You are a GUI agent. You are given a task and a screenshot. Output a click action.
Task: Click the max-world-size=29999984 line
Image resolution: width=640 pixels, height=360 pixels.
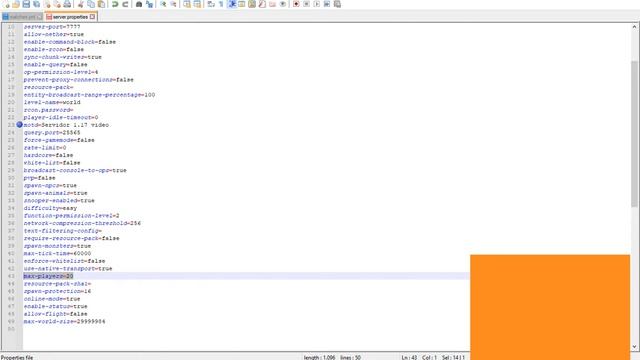pyautogui.click(x=64, y=321)
